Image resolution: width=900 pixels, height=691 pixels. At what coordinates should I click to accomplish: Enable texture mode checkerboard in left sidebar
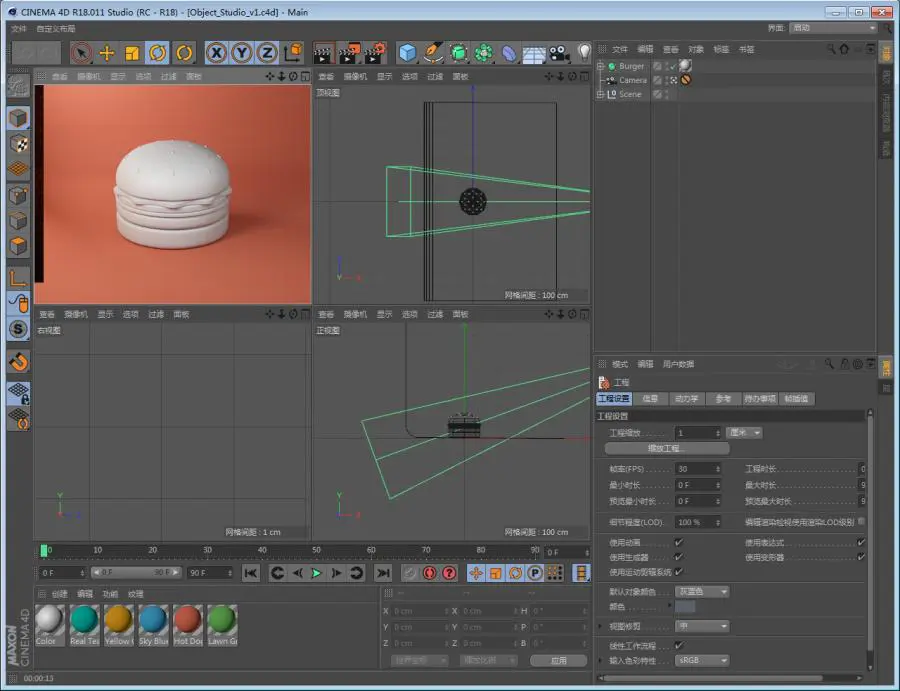coord(18,144)
